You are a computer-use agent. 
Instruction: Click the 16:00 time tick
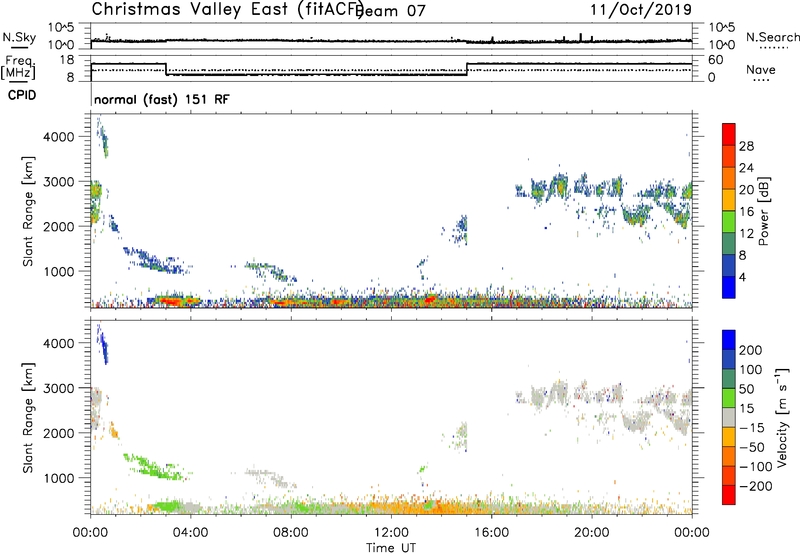(491, 533)
